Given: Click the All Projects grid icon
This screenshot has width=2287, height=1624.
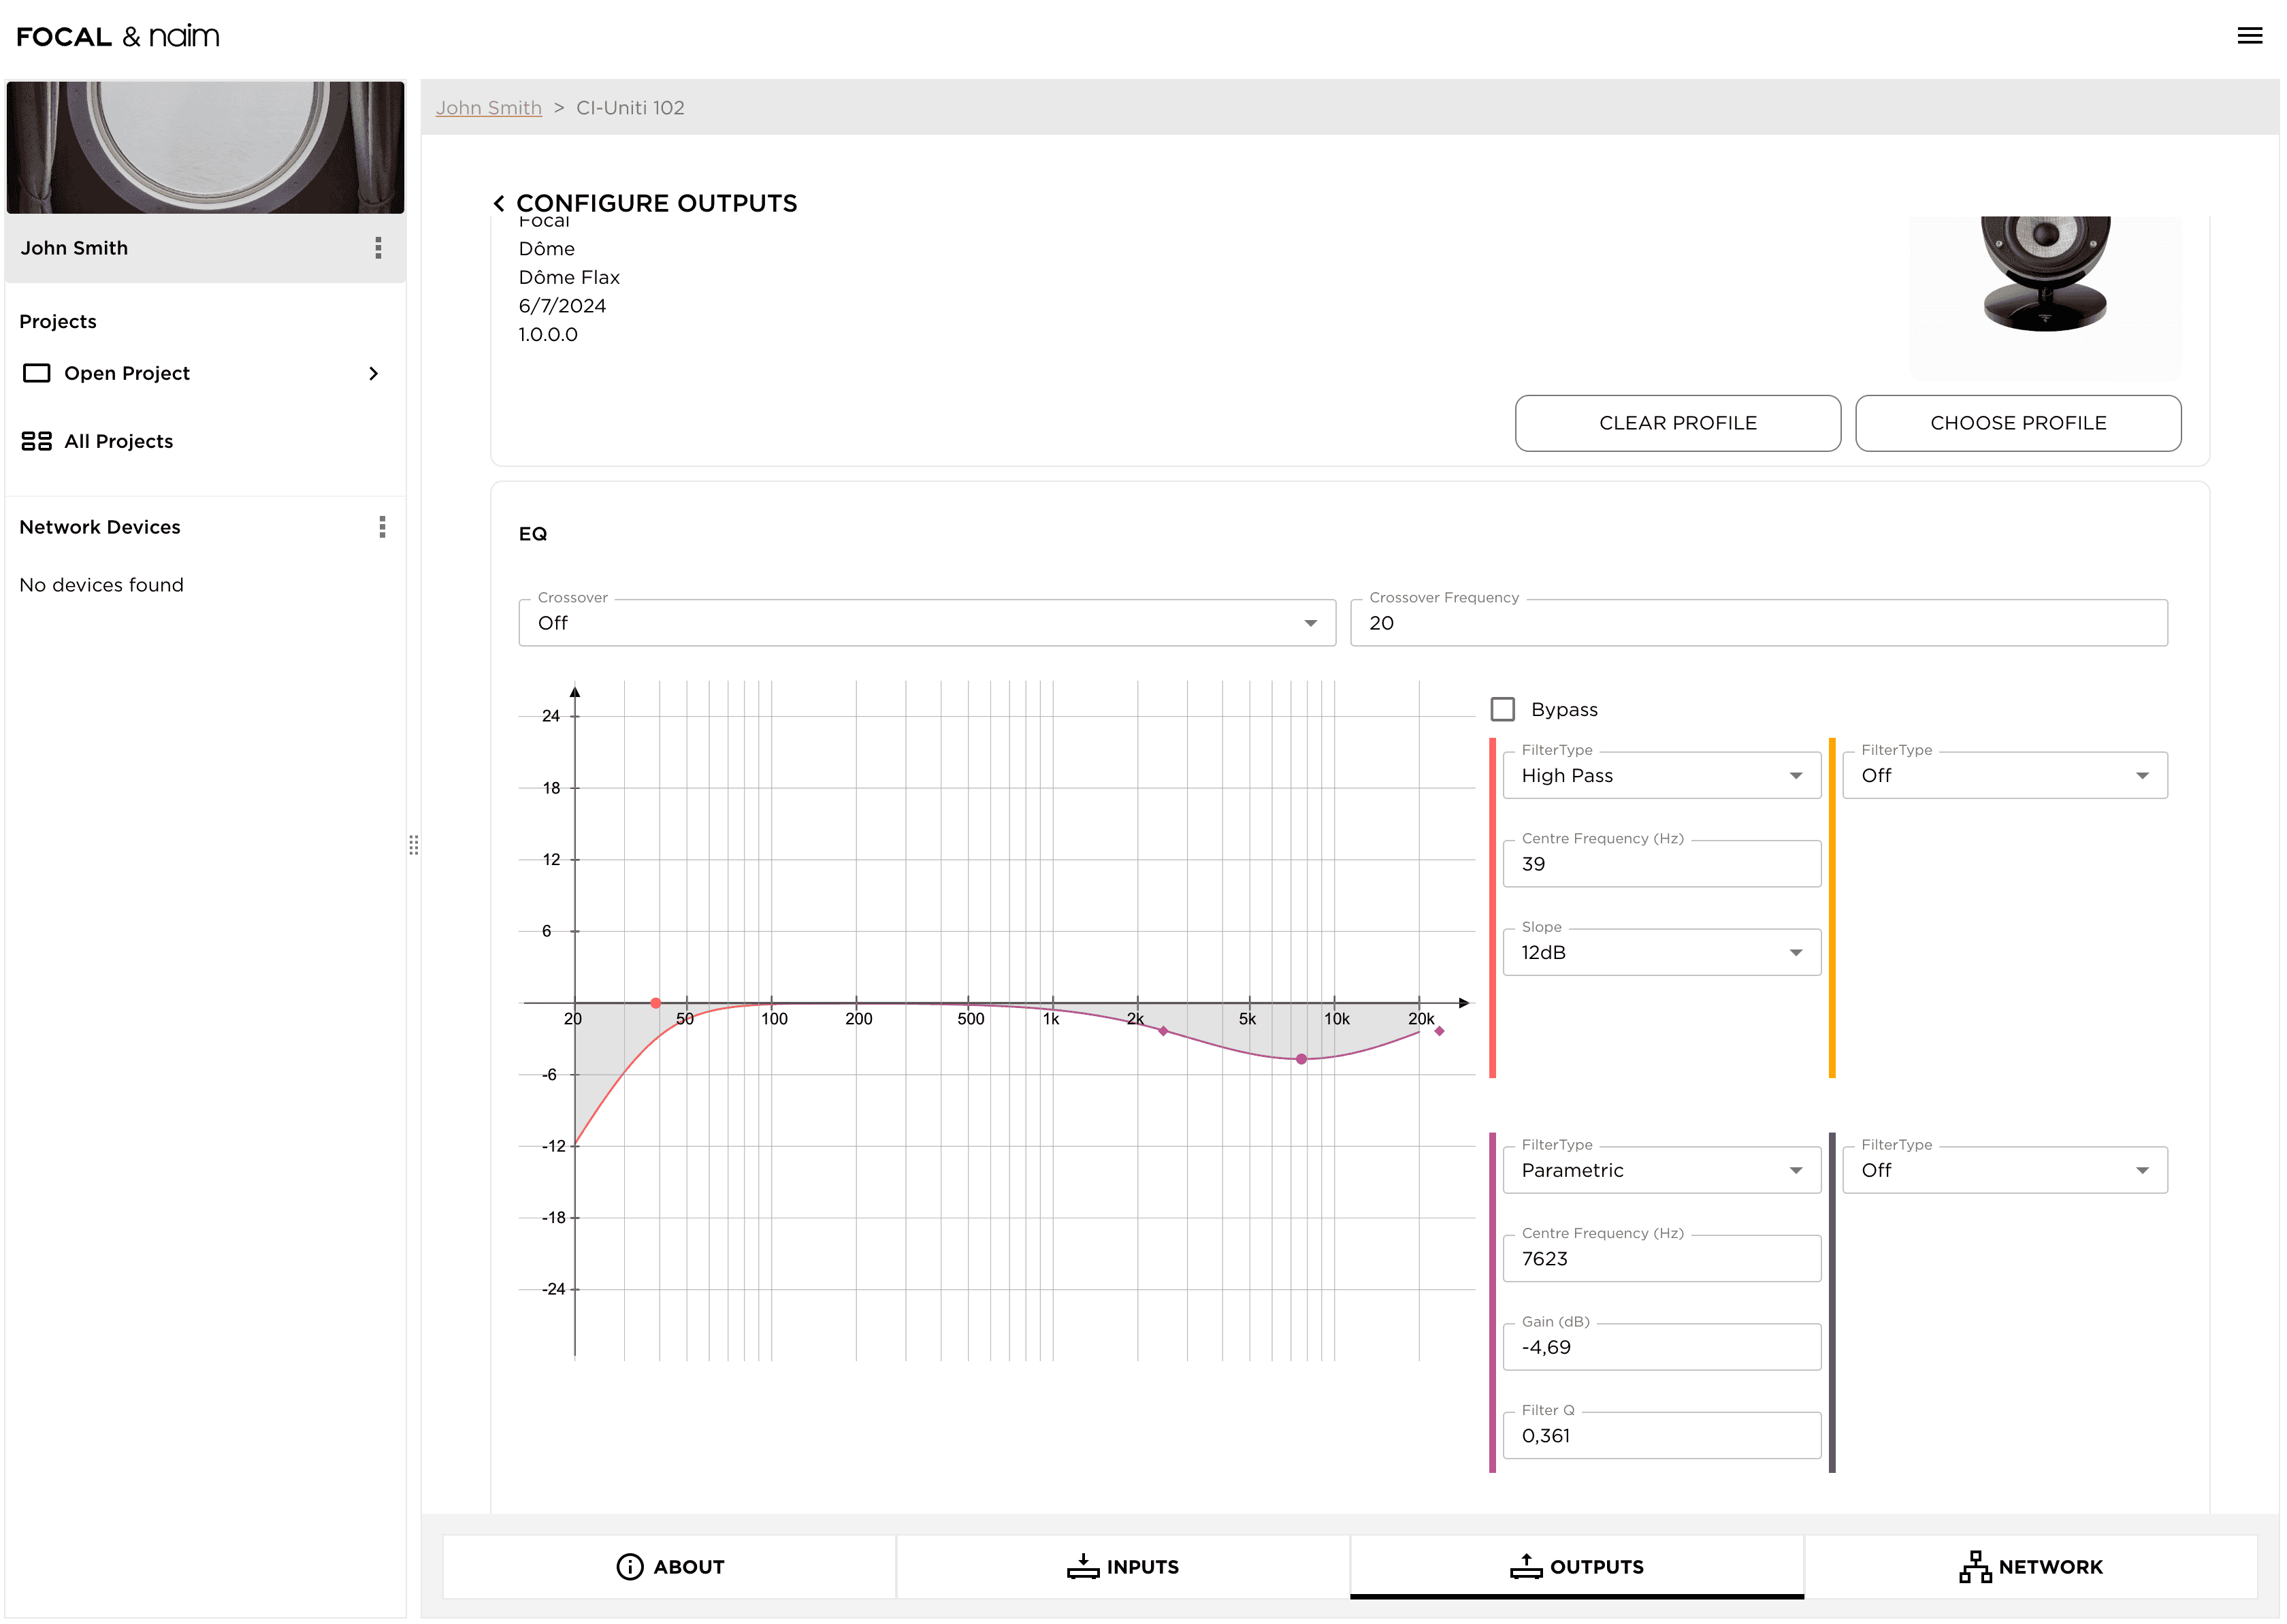Looking at the screenshot, I should coord(37,441).
